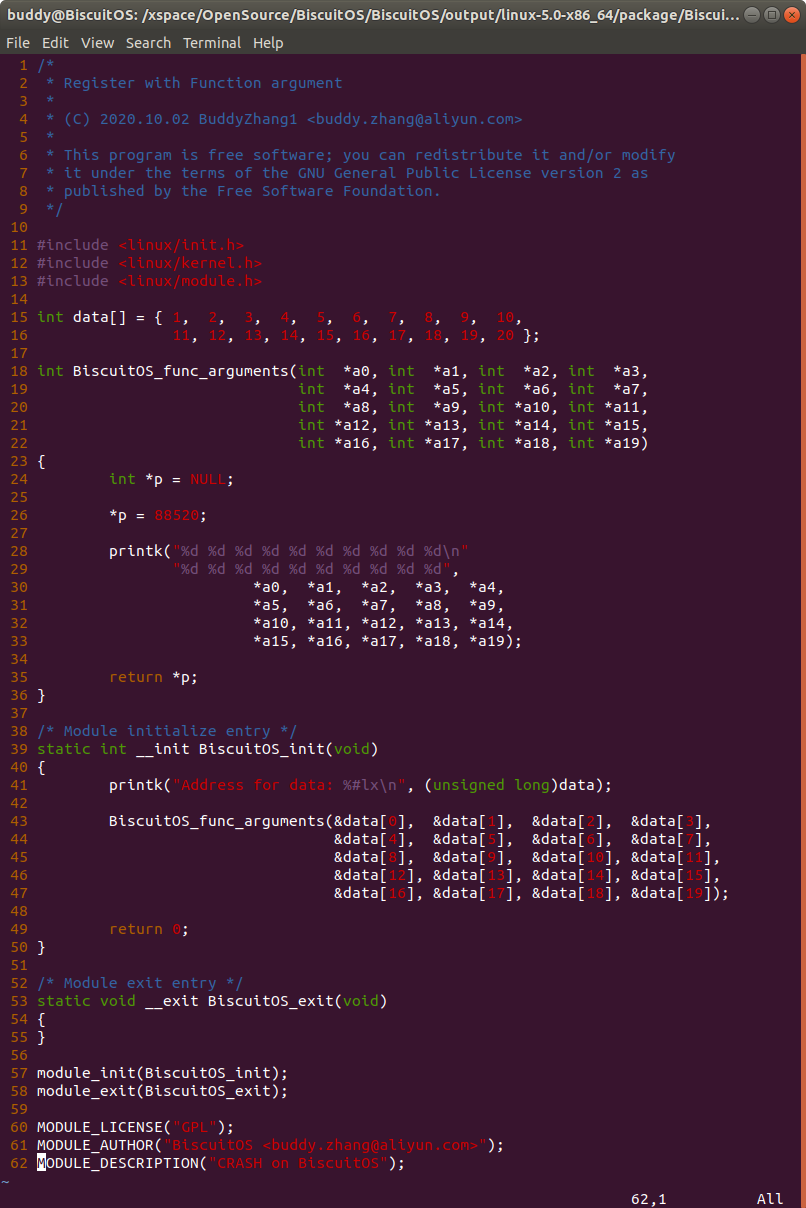This screenshot has width=806, height=1208.
Task: Open the Terminal menu
Action: 212,43
